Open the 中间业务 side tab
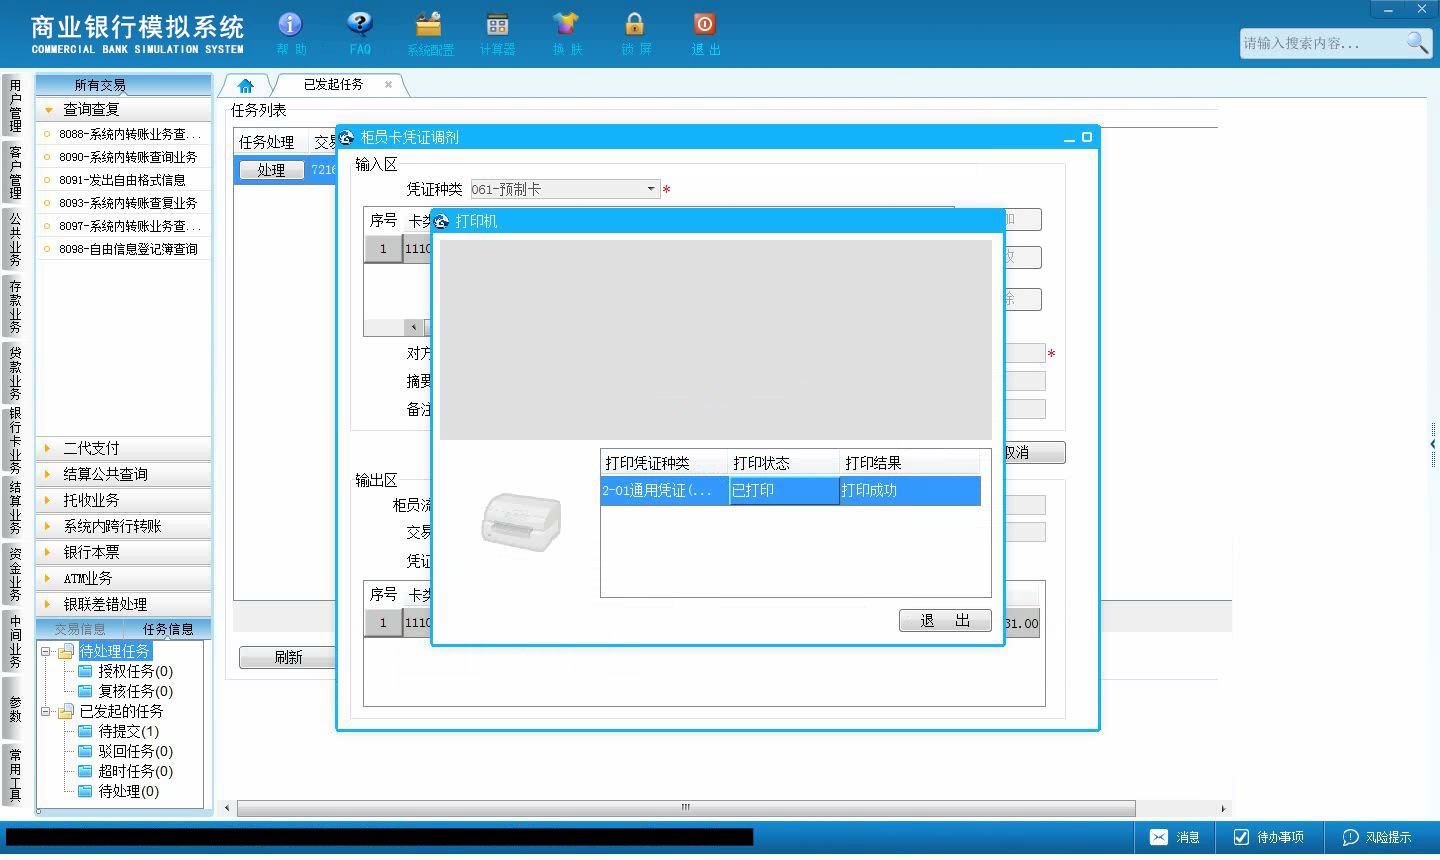This screenshot has height=860, width=1440. [14, 642]
